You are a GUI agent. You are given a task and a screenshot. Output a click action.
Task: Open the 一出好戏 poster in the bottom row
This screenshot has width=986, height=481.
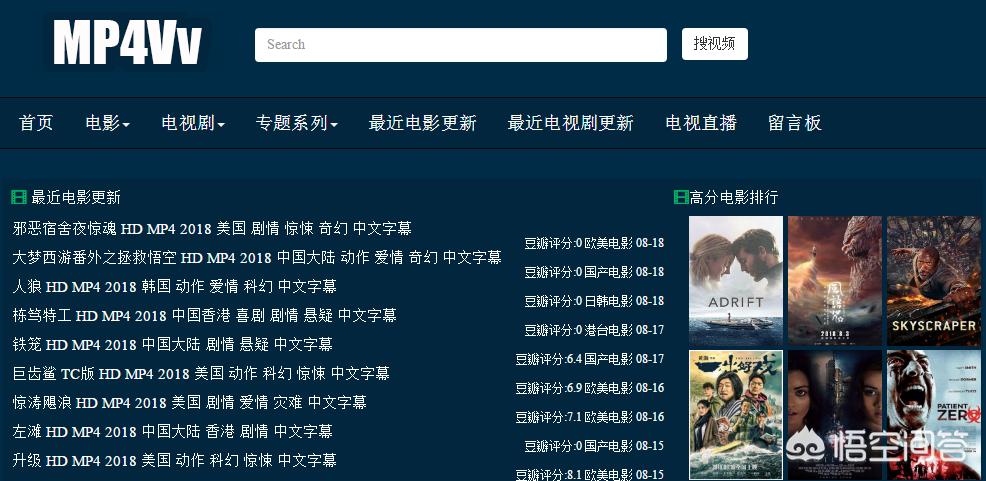coord(735,414)
